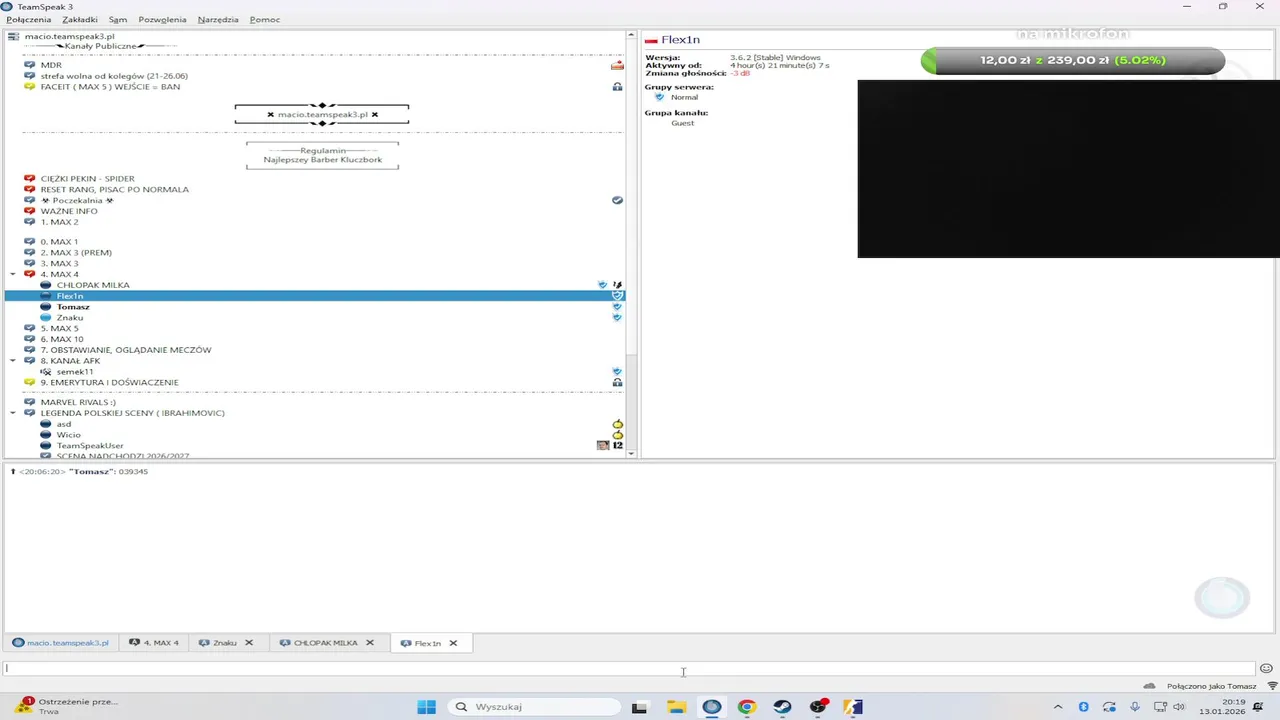Click the server icon next to macio.teamspeak3.pl
The height and width of the screenshot is (720, 1280).
pyautogui.click(x=13, y=36)
